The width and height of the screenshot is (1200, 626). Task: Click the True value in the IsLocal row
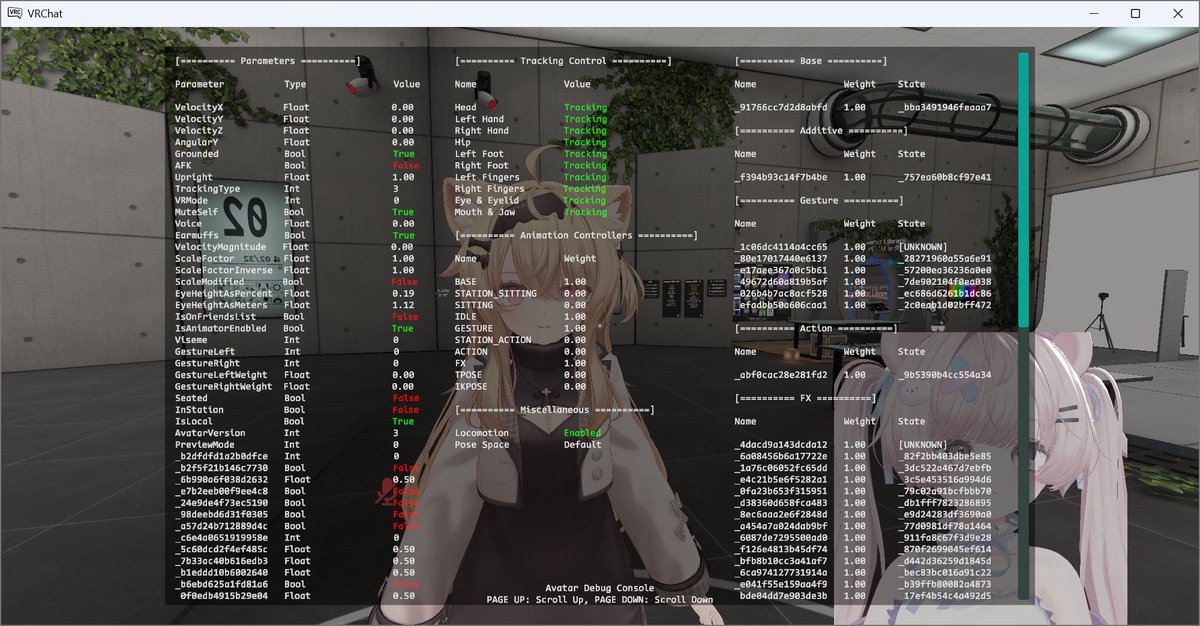coord(403,422)
